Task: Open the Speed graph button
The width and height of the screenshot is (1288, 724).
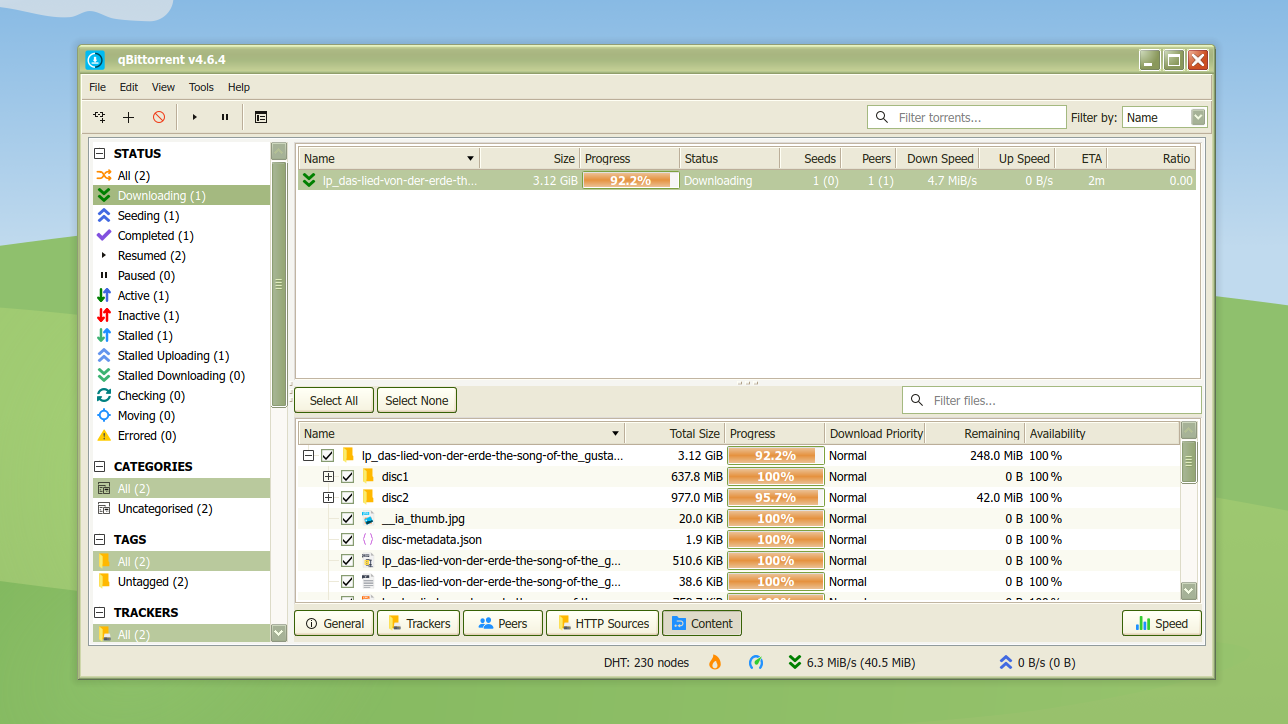Action: click(1161, 623)
